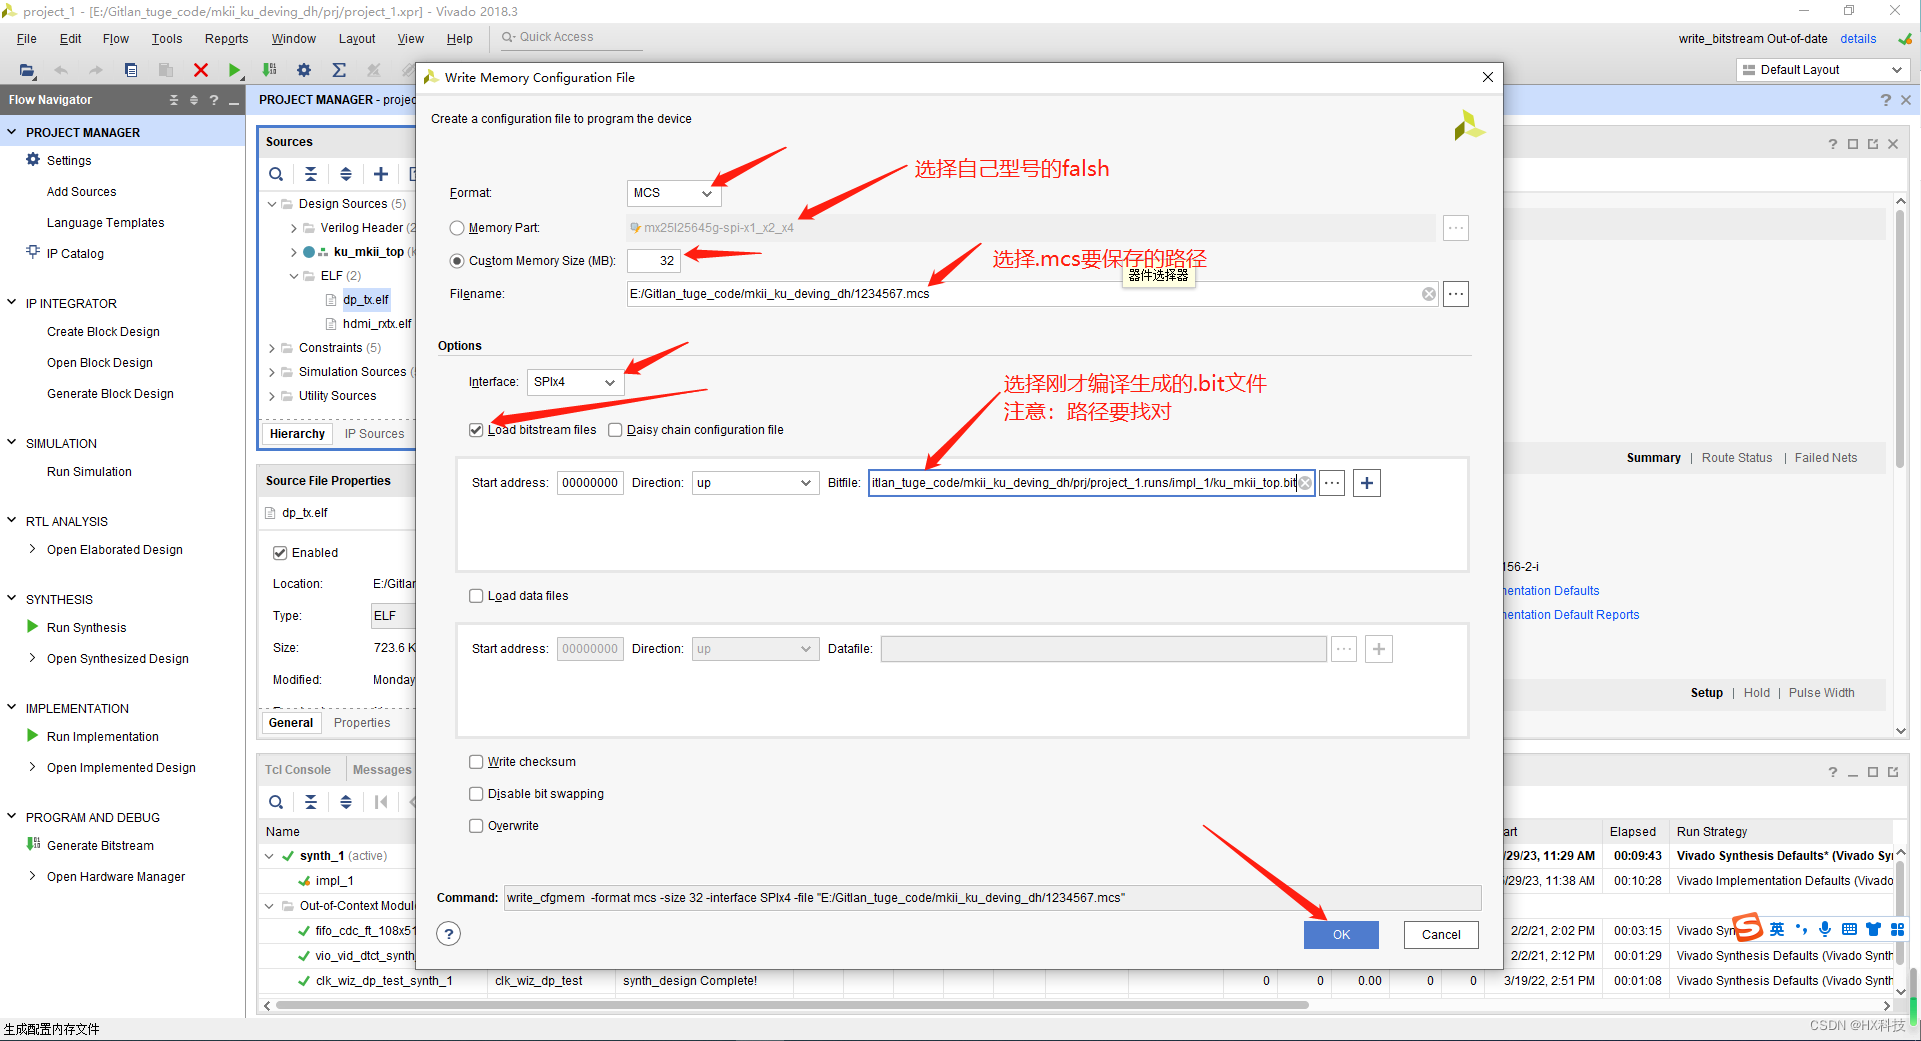
Task: Collapse Design Sources tree node
Action: tap(272, 204)
